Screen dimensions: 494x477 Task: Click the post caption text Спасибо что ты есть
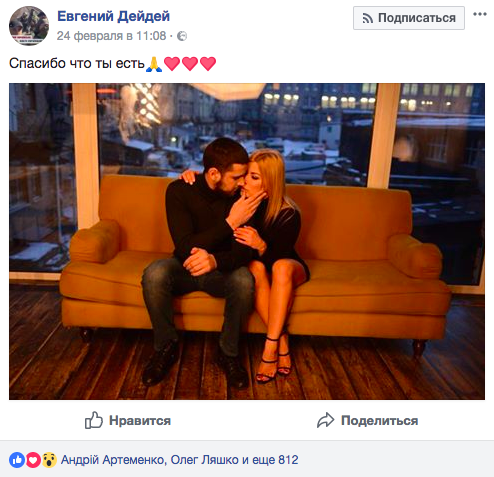tap(77, 63)
